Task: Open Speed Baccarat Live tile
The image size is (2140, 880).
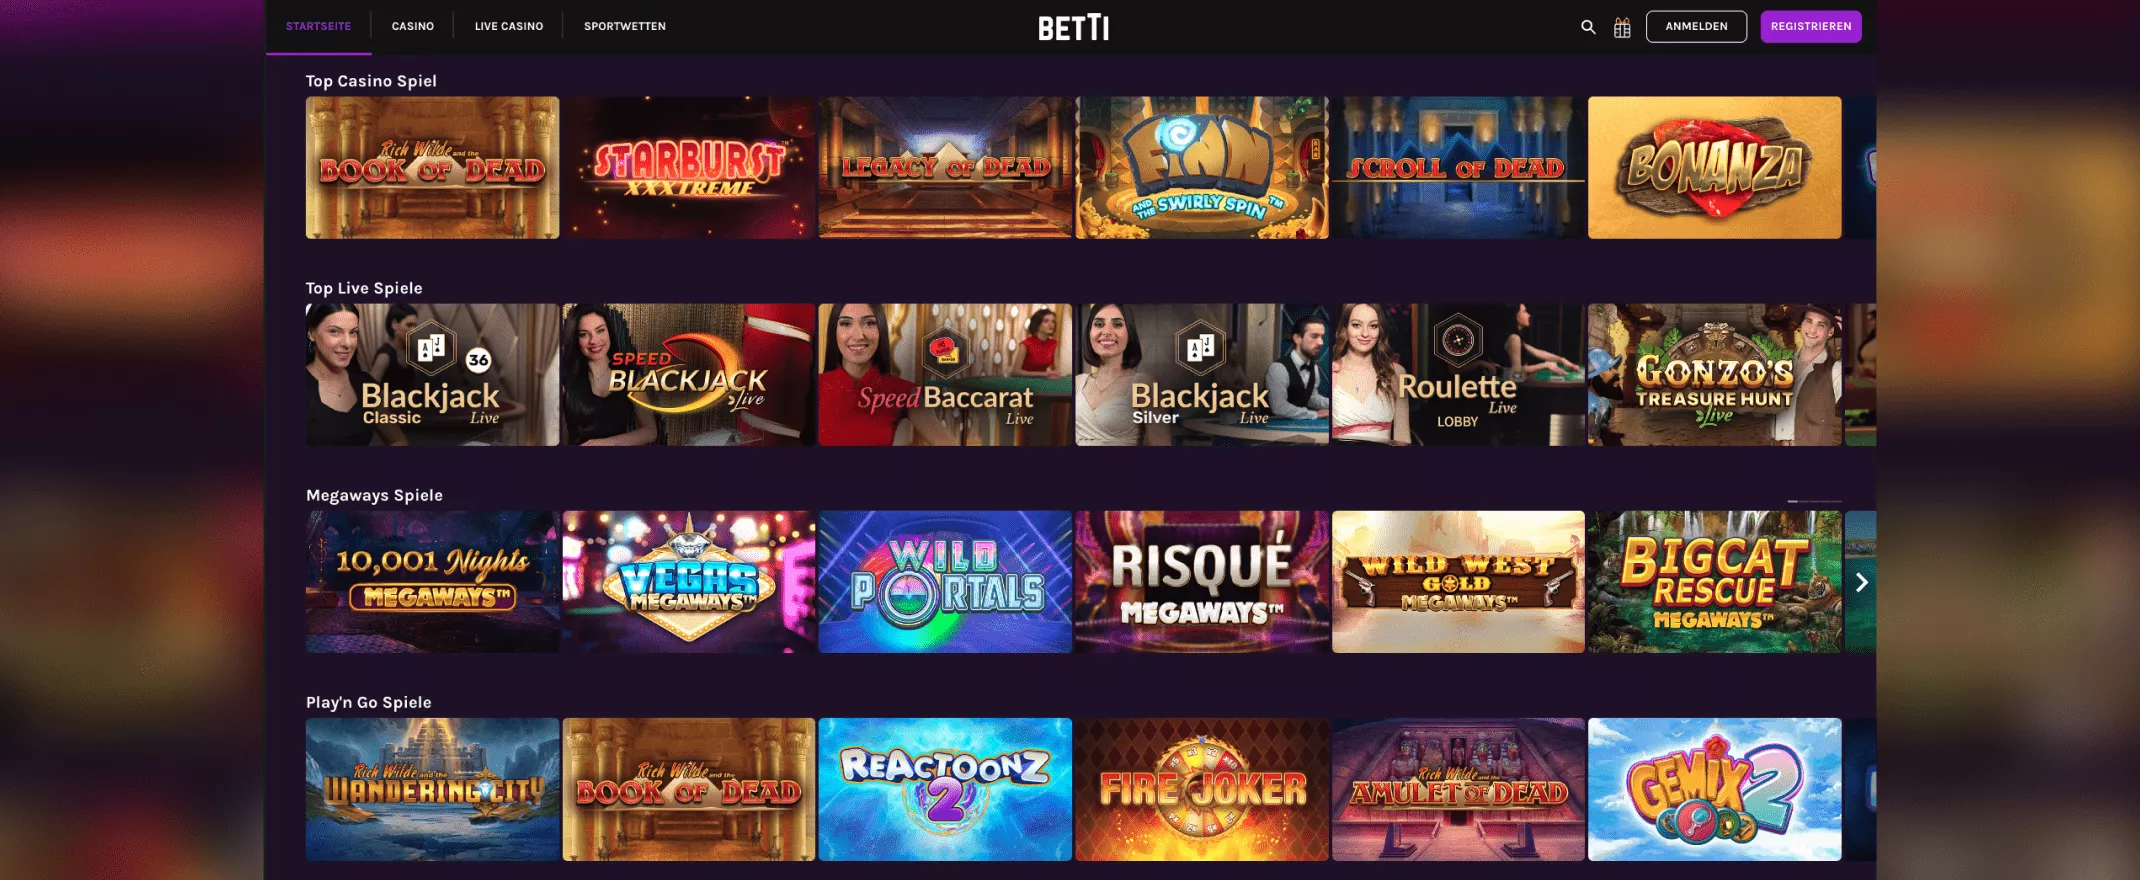Action: pos(945,375)
